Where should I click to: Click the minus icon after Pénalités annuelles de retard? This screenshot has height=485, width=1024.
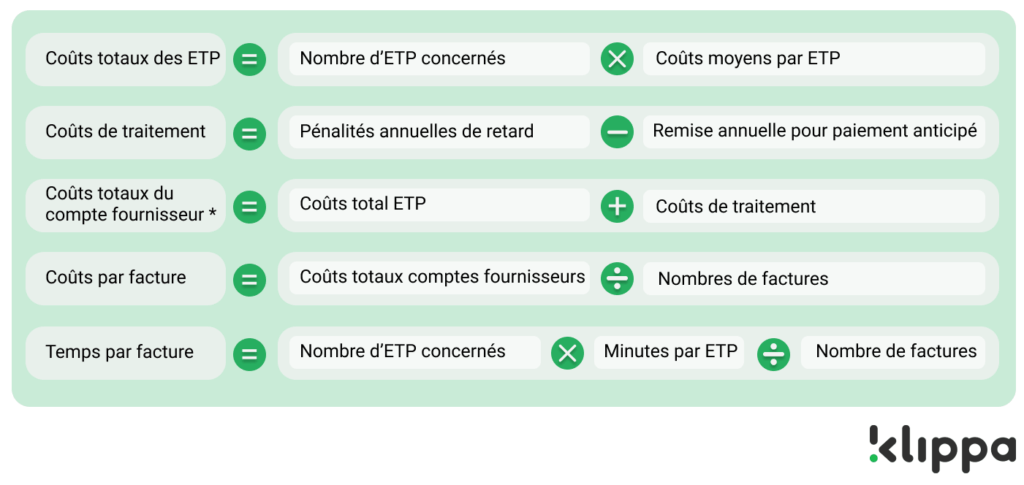(x=617, y=132)
